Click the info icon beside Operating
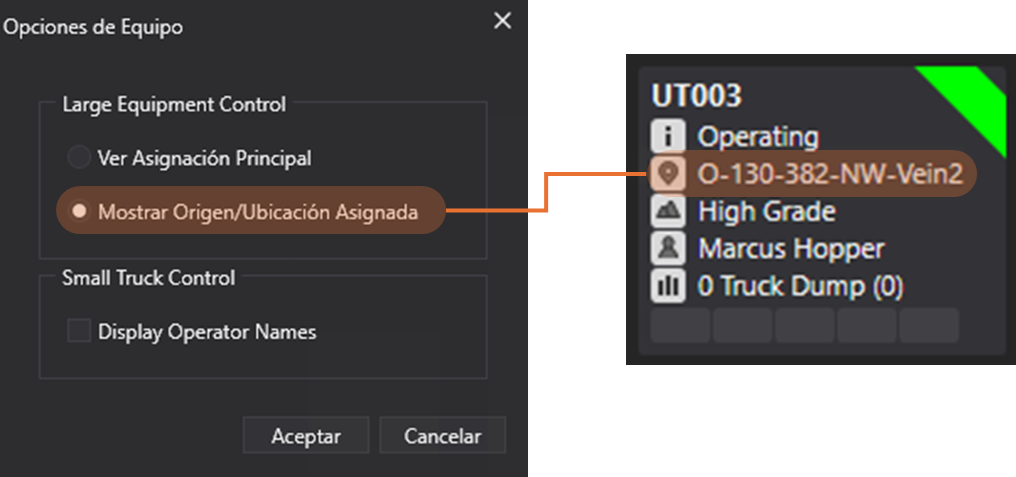1016x477 pixels. point(667,136)
